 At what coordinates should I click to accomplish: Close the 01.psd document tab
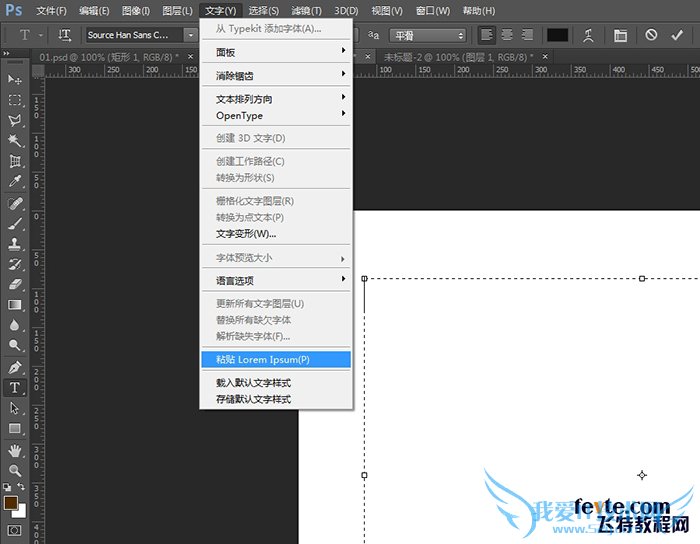191,57
